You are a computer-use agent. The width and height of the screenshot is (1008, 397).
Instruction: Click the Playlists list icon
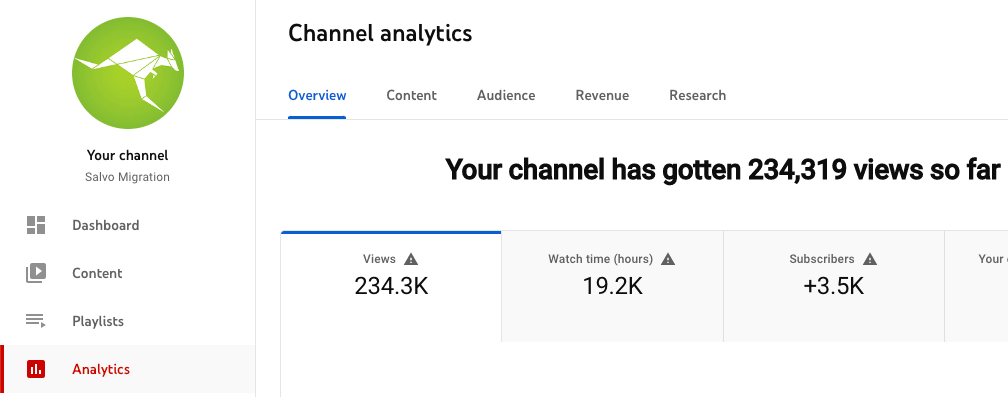36,321
